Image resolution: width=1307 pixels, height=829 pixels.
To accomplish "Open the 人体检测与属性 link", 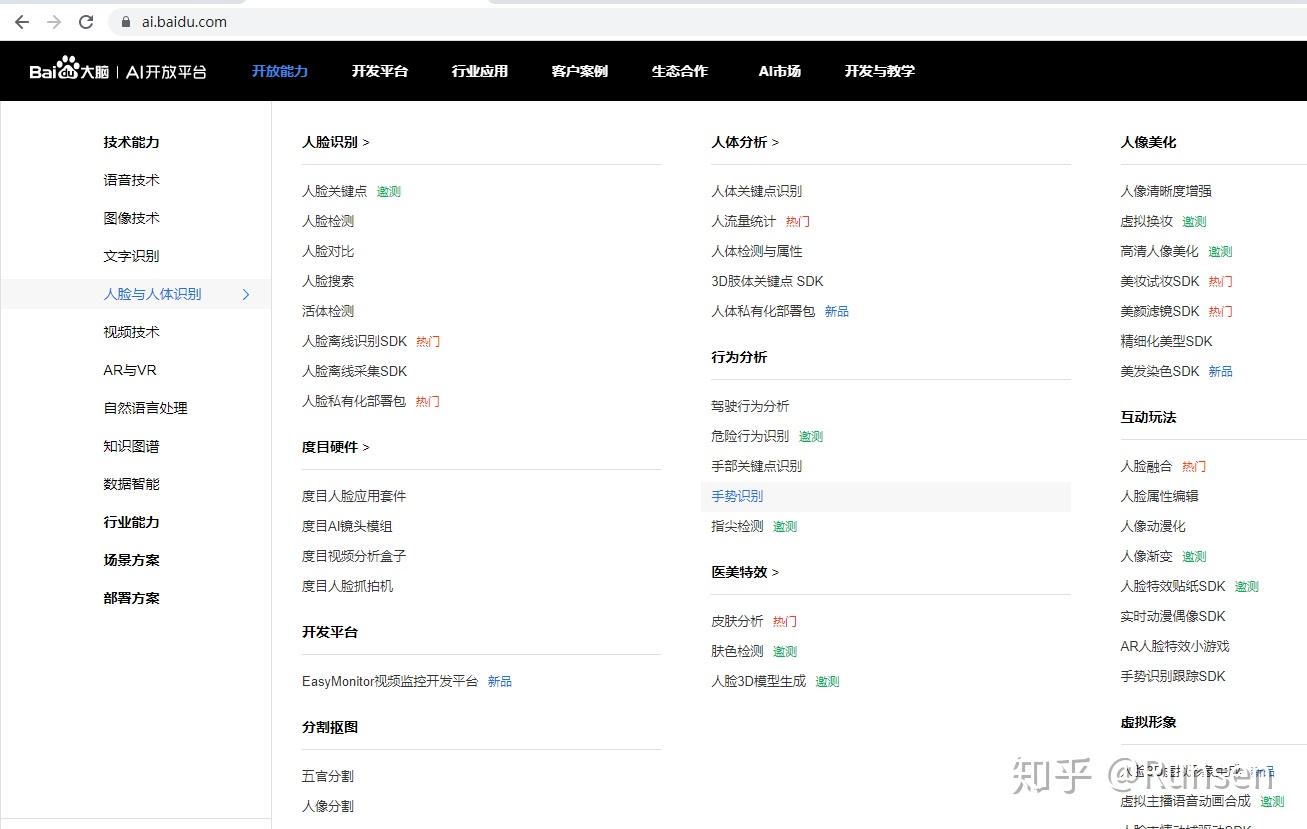I will click(757, 251).
